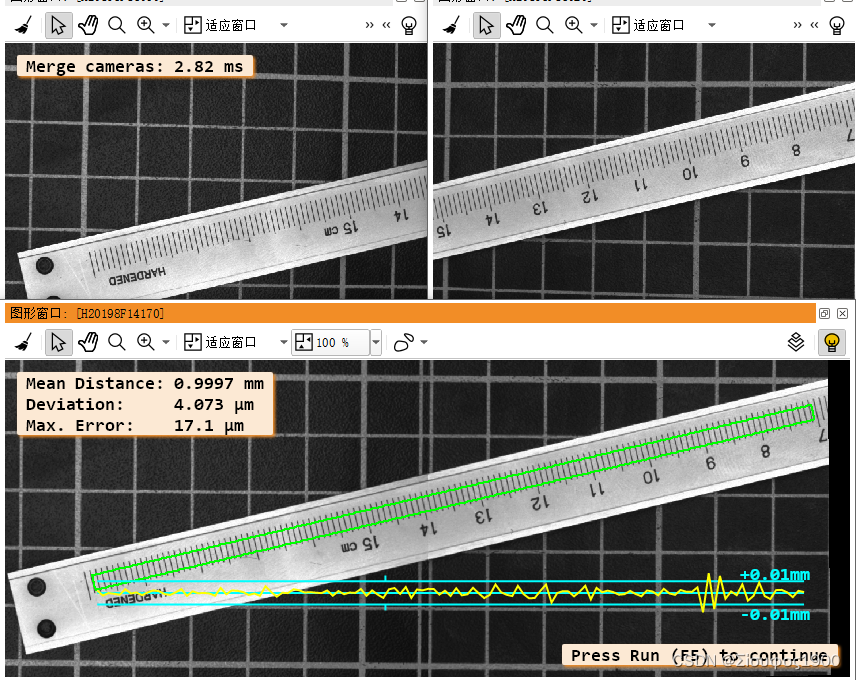Close the H20198F14170 graphics window
This screenshot has height=680, width=856.
coord(842,313)
